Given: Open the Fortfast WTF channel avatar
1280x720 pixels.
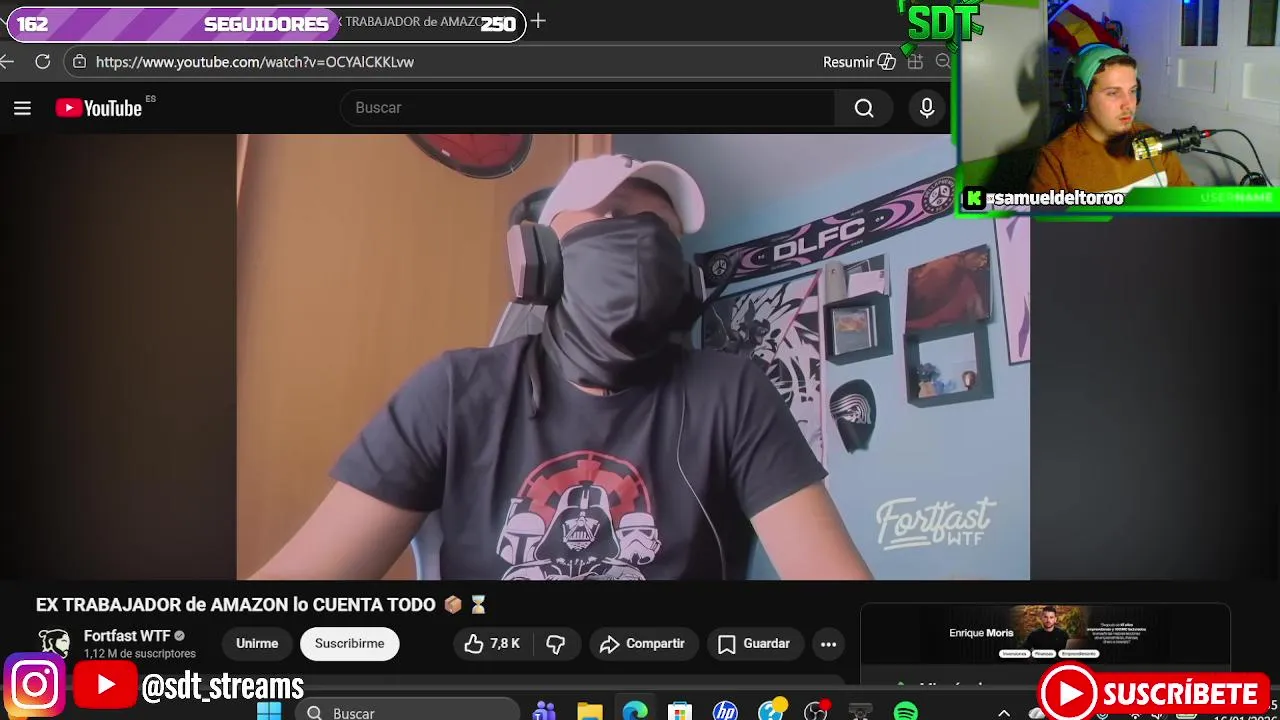Looking at the screenshot, I should tap(54, 644).
